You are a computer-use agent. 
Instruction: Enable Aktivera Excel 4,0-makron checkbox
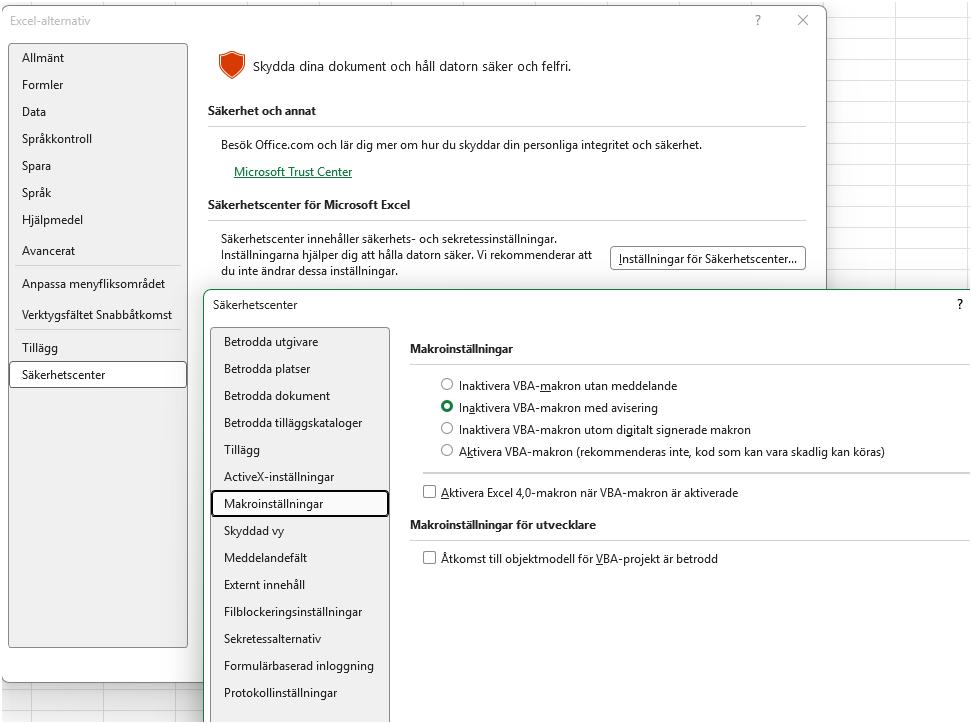click(429, 492)
